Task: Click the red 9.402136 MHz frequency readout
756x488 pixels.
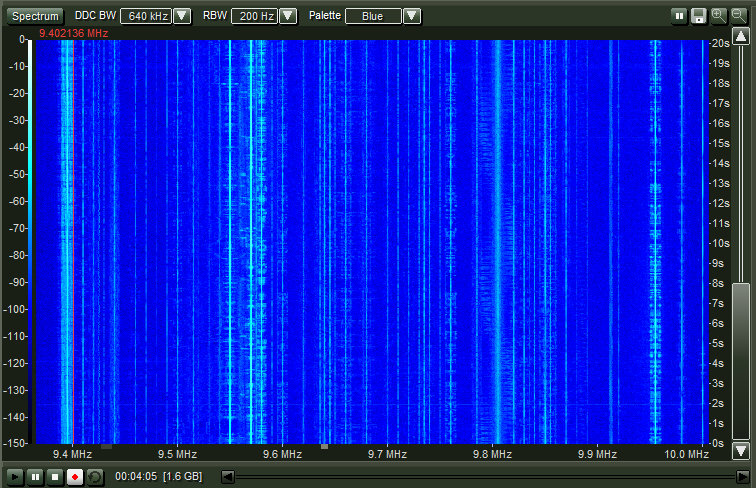Action: [x=73, y=33]
